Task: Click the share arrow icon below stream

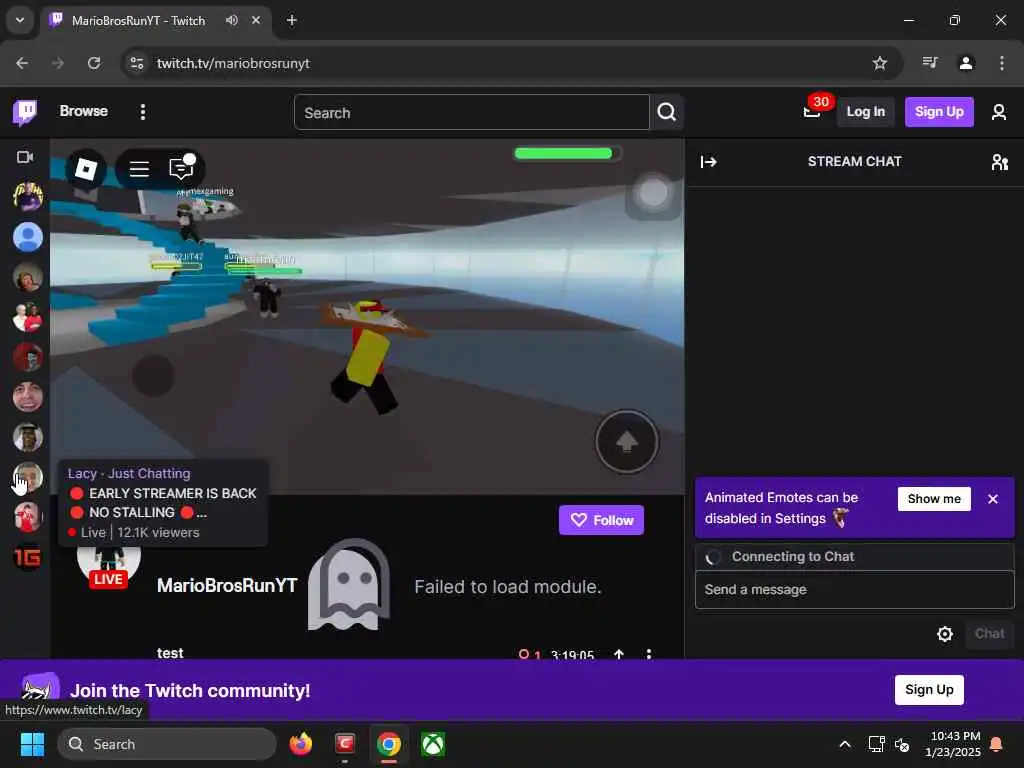Action: [x=619, y=654]
